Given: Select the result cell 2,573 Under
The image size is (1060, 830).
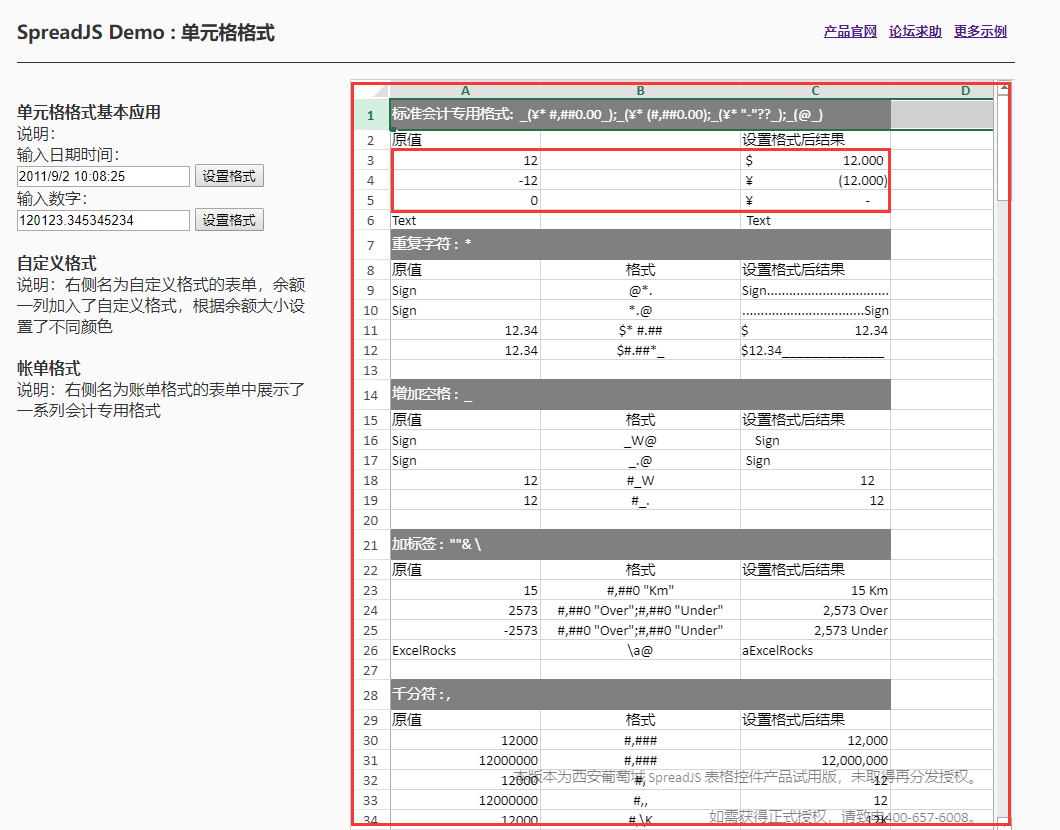Looking at the screenshot, I should pos(815,631).
